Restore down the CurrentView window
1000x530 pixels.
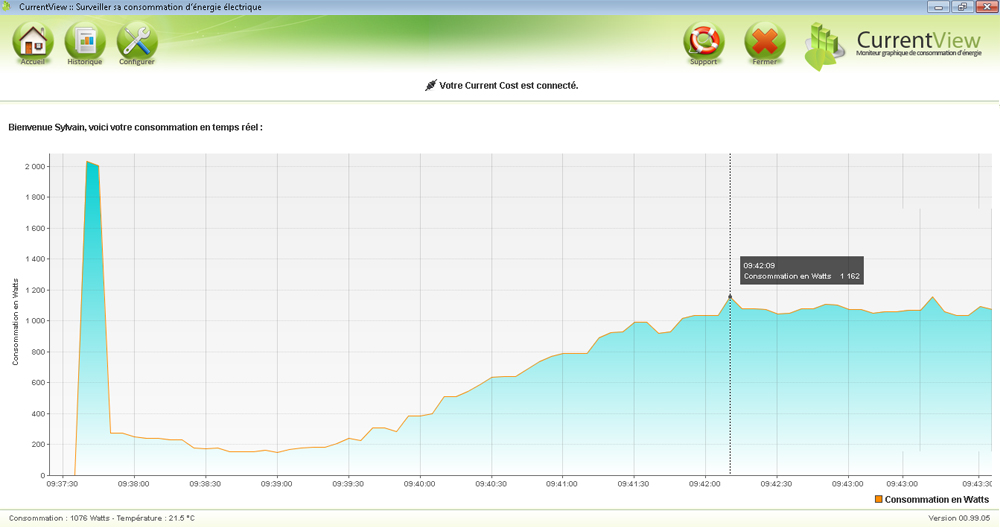point(961,7)
